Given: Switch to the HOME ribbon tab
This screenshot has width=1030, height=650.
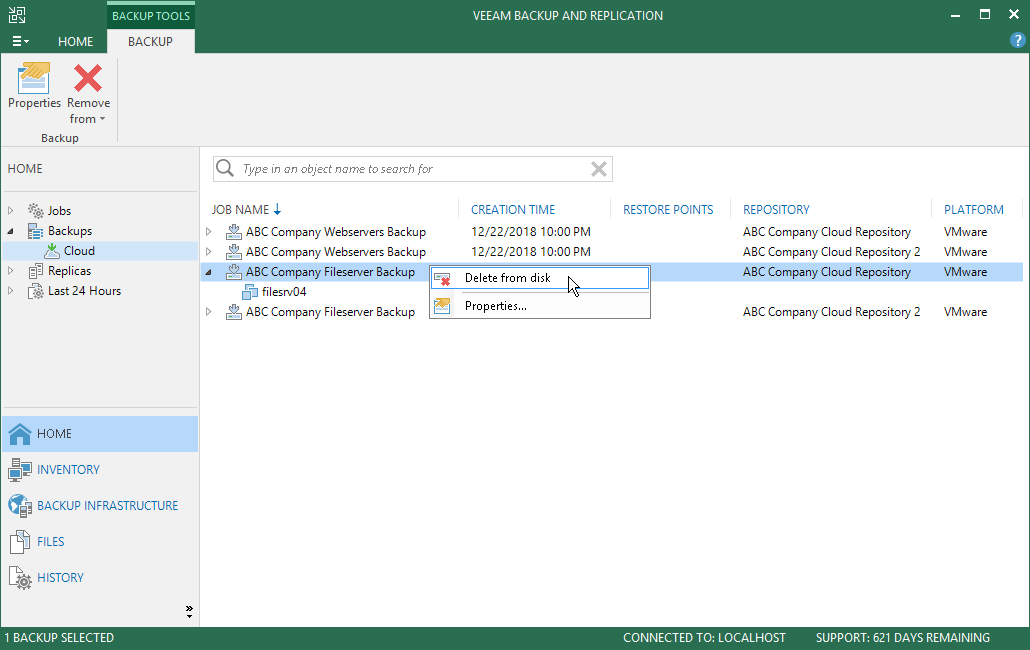Looking at the screenshot, I should (x=76, y=41).
